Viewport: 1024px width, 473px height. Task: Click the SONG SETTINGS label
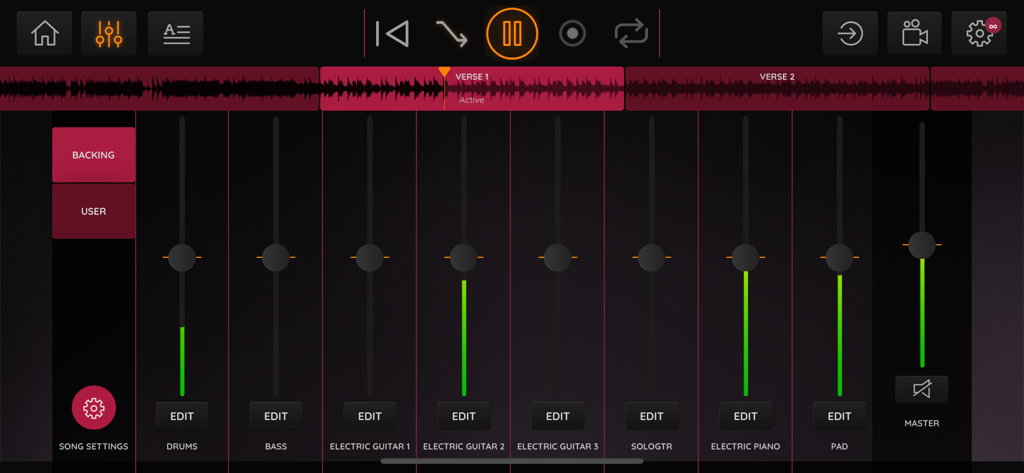click(x=93, y=447)
